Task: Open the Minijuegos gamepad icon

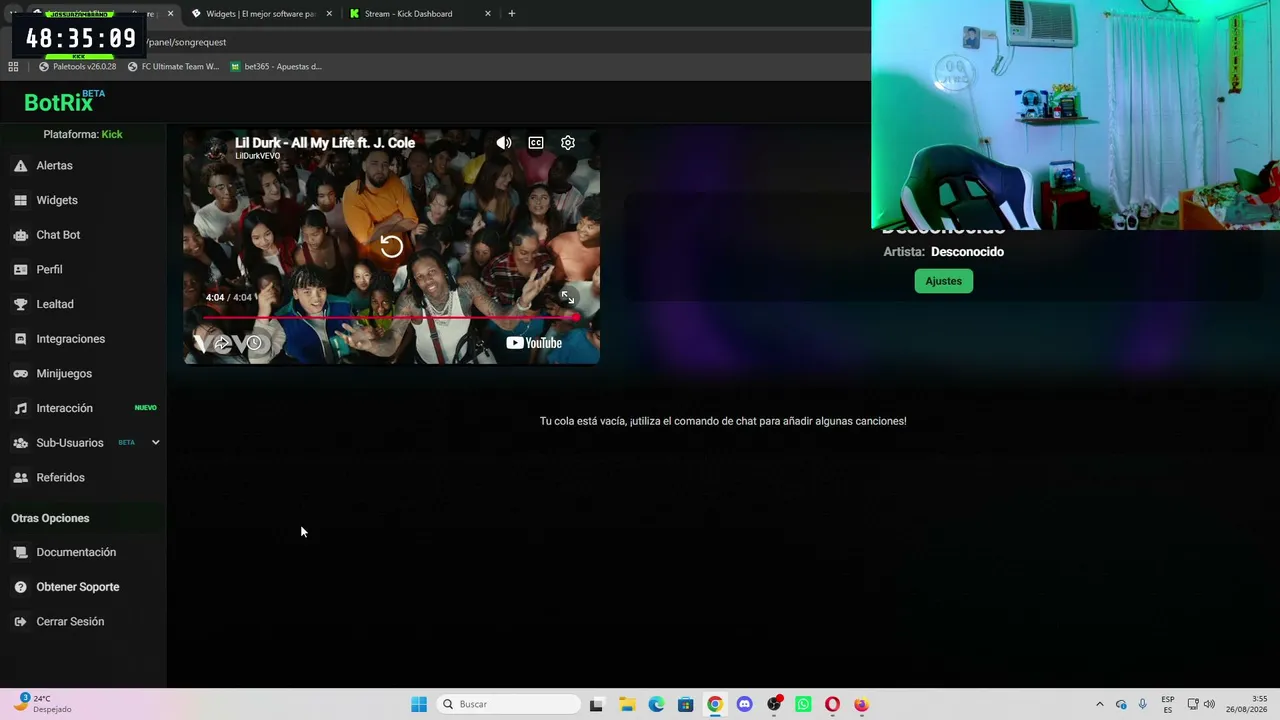Action: [x=20, y=374]
